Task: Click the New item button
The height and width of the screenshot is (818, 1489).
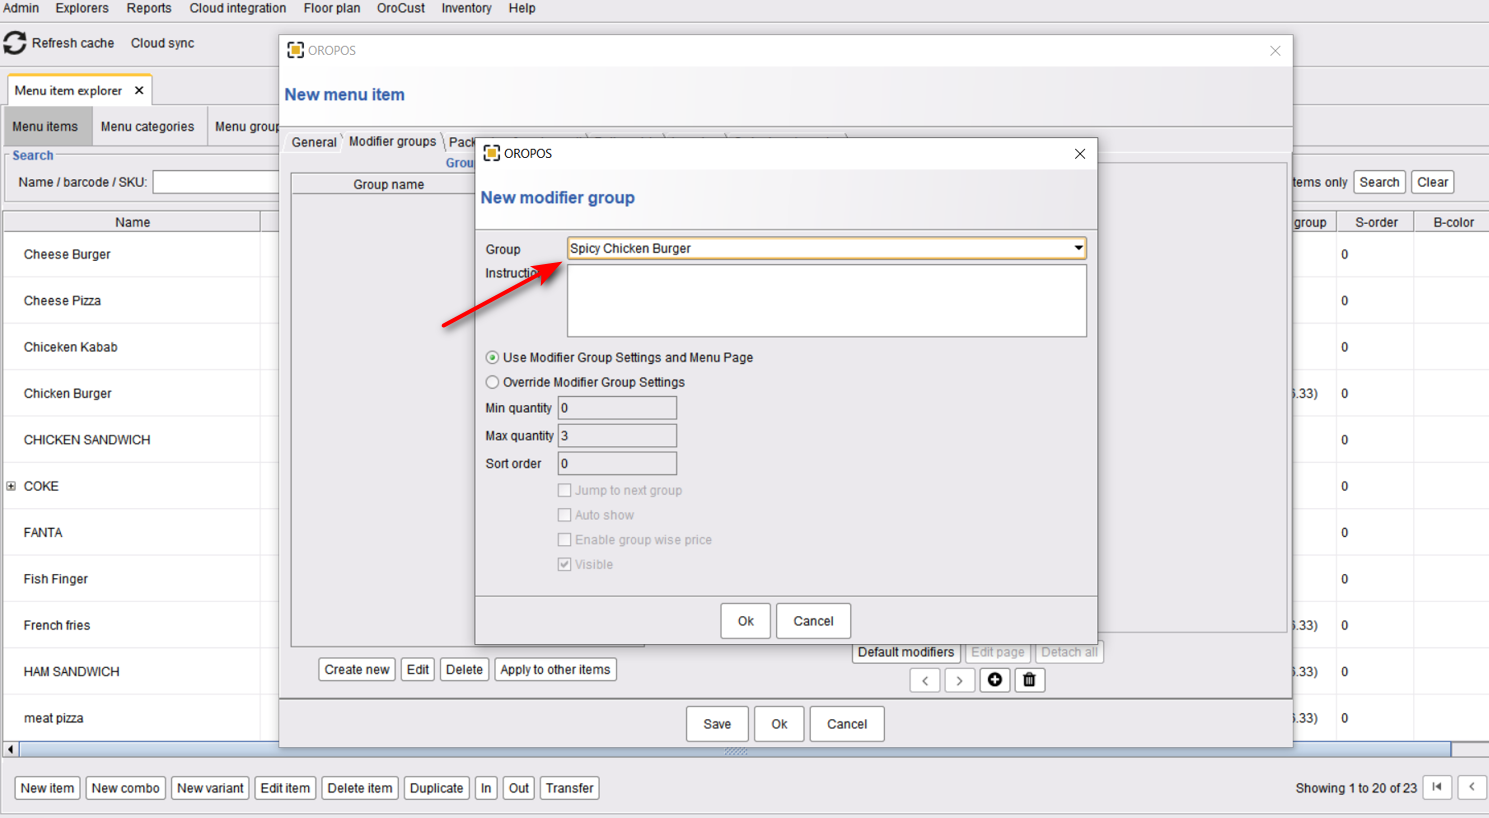Action: (x=47, y=788)
